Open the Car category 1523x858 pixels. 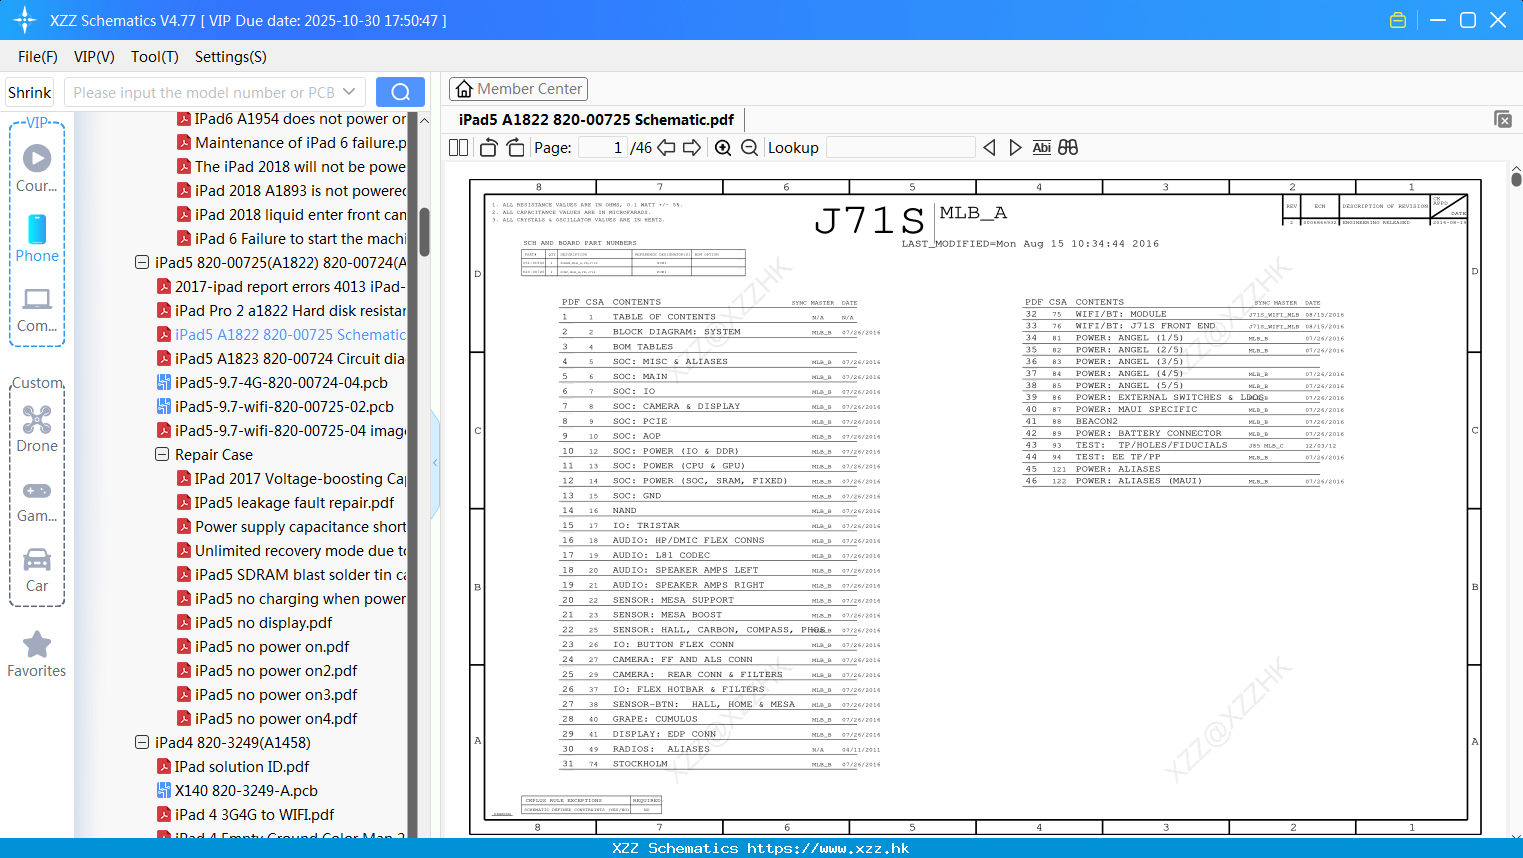coord(37,570)
